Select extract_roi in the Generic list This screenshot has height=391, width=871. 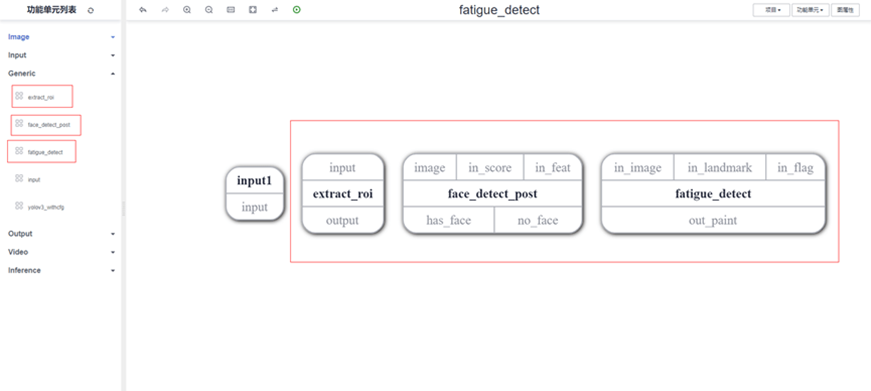41,97
